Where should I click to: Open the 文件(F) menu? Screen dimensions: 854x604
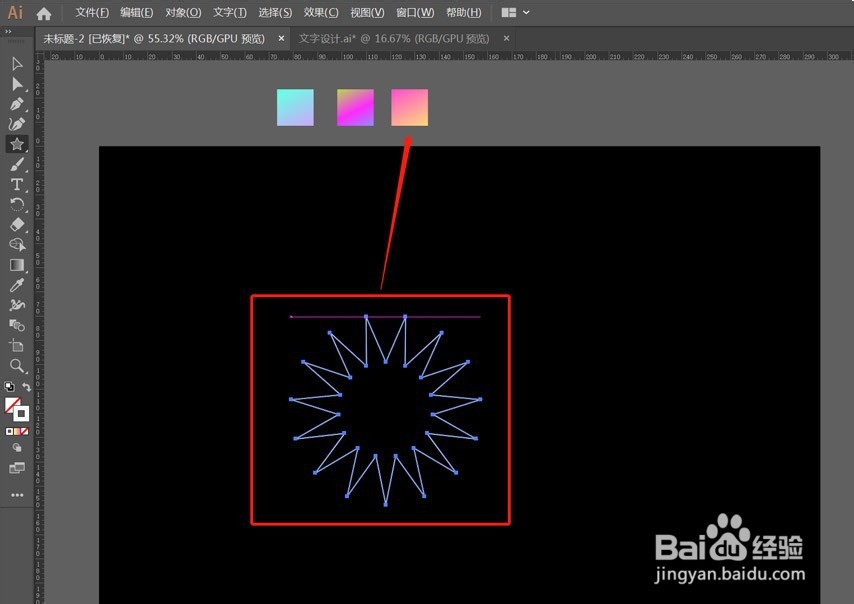(x=92, y=12)
